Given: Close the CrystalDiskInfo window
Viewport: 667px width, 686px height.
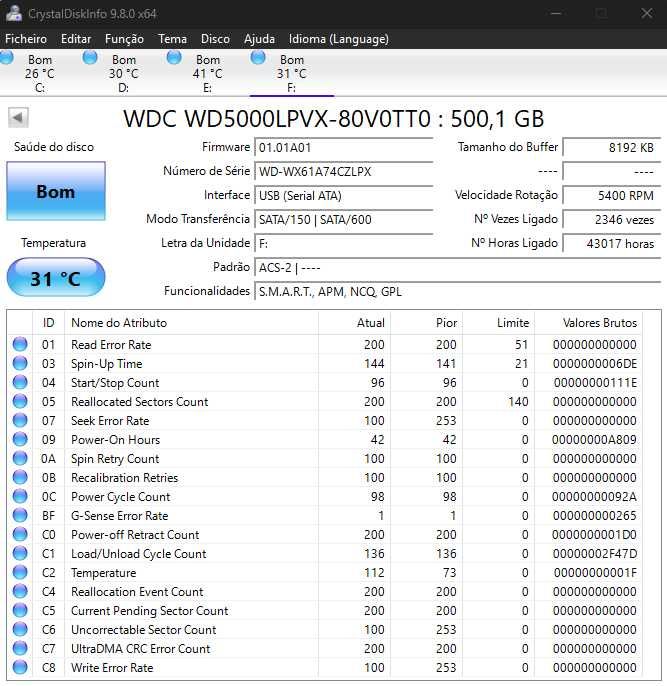Looking at the screenshot, I should pyautogui.click(x=646, y=13).
